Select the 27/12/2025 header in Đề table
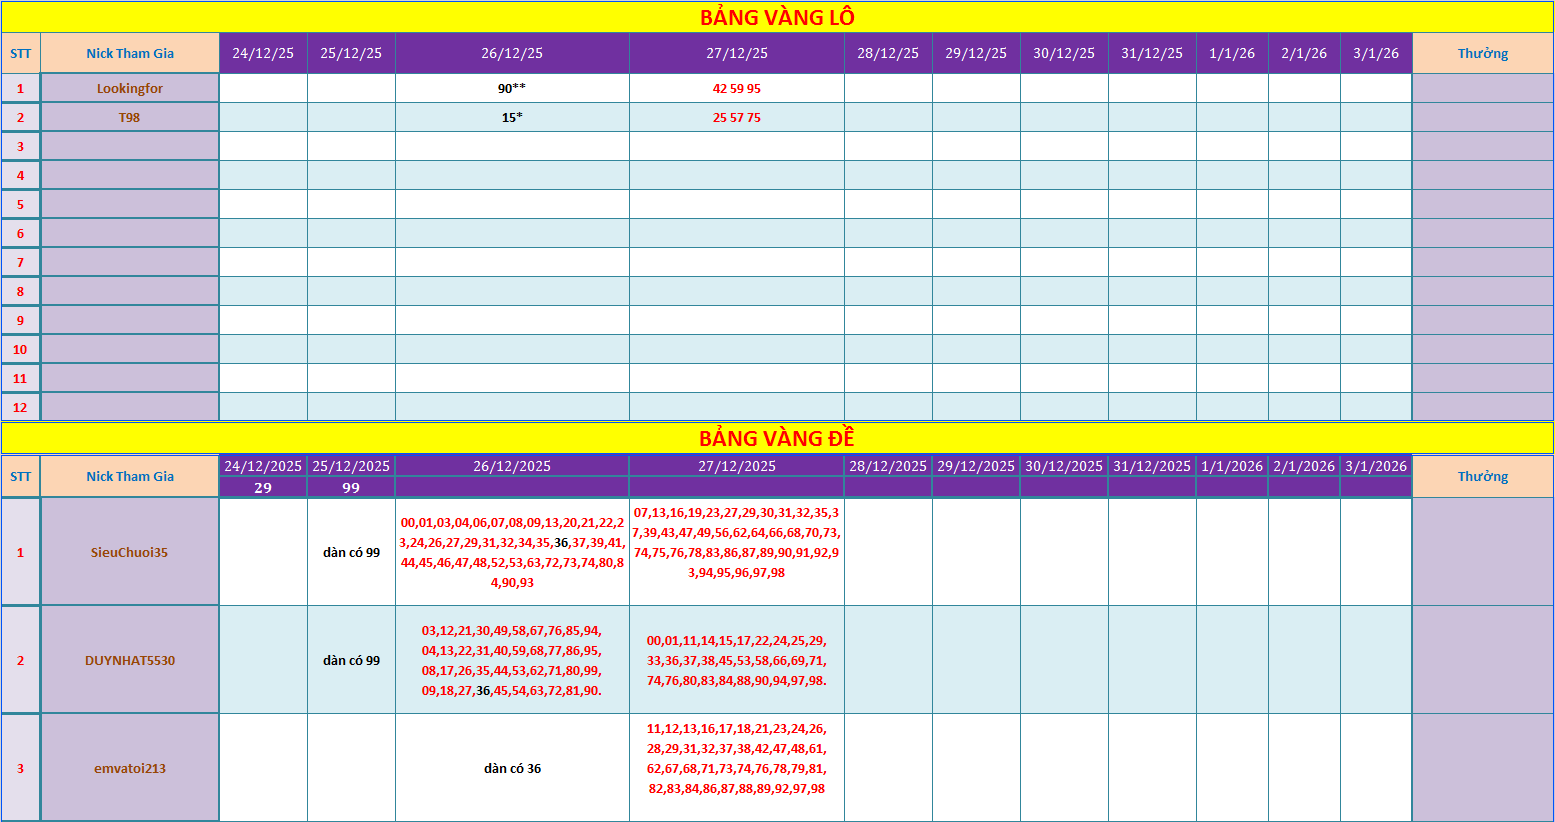1555x822 pixels. pos(737,466)
